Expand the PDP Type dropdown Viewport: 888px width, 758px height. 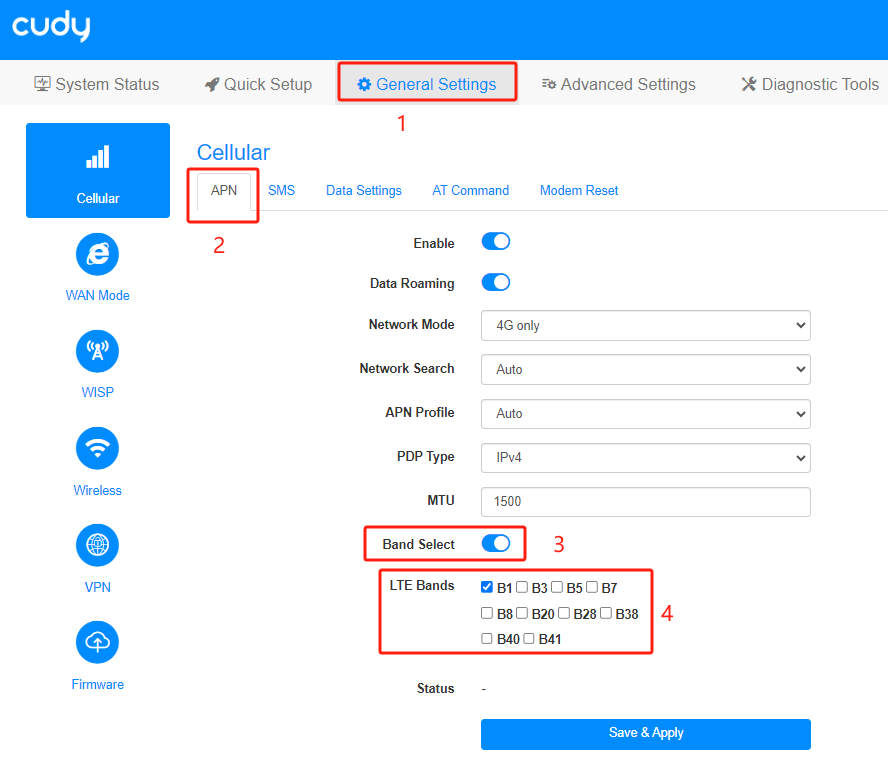tap(646, 458)
